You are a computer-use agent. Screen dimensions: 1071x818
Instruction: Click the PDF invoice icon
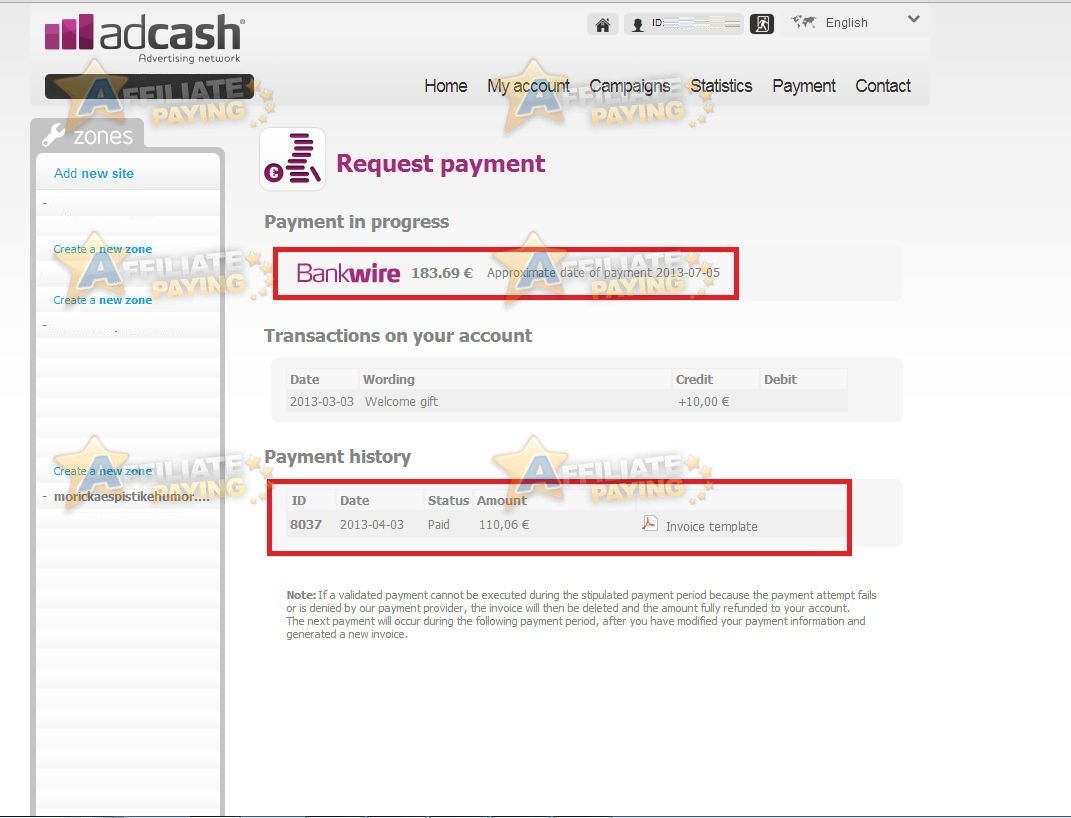pyautogui.click(x=650, y=524)
